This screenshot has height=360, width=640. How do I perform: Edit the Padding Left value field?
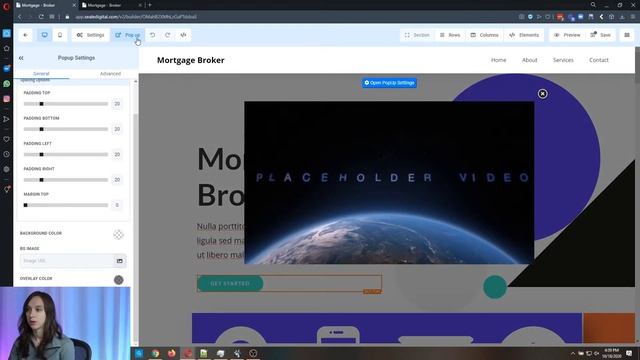(x=117, y=154)
